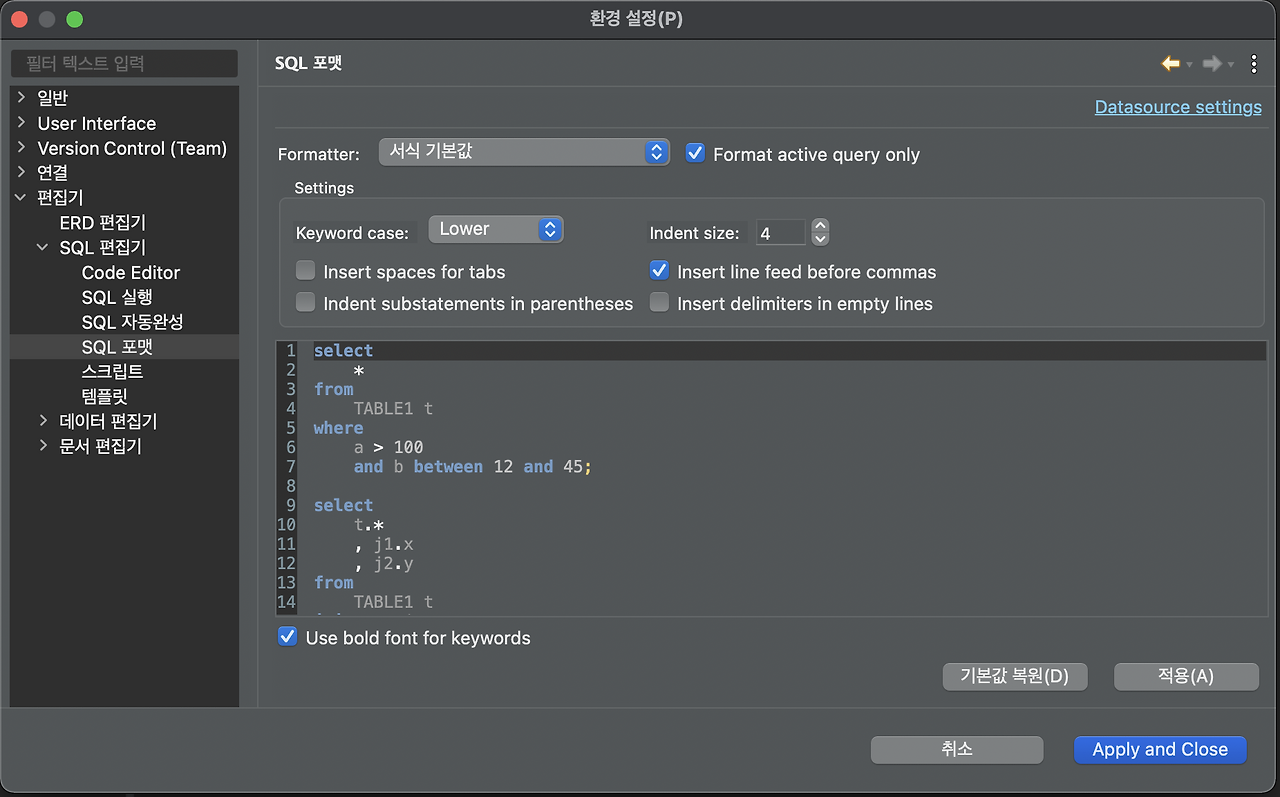The image size is (1280, 797).
Task: Open the Formatter dropdown
Action: coord(524,152)
